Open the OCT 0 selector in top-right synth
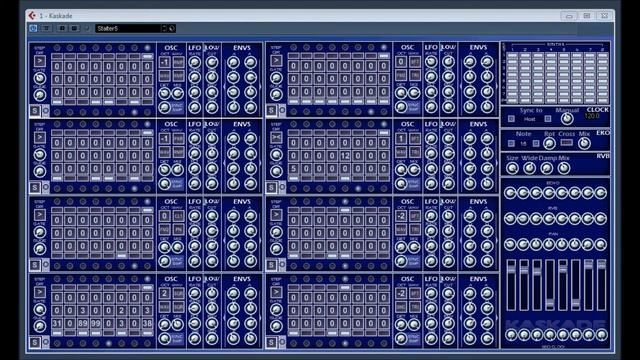Image resolution: width=640 pixels, height=360 pixels. 401,62
